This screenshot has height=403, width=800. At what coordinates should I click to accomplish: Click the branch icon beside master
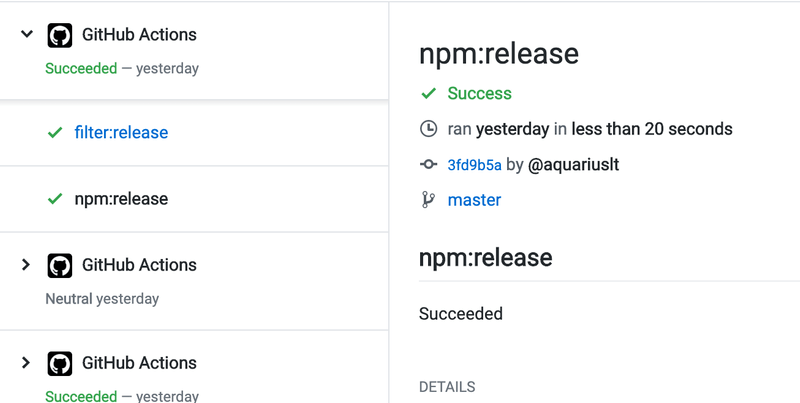[429, 200]
